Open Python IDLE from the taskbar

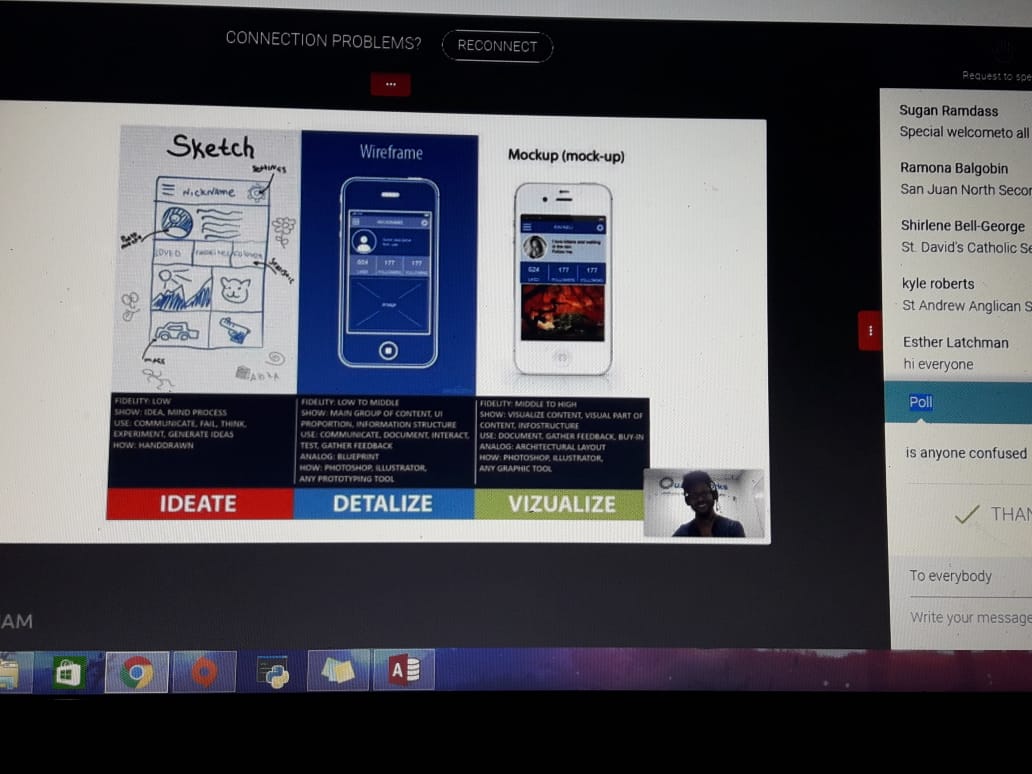click(272, 671)
